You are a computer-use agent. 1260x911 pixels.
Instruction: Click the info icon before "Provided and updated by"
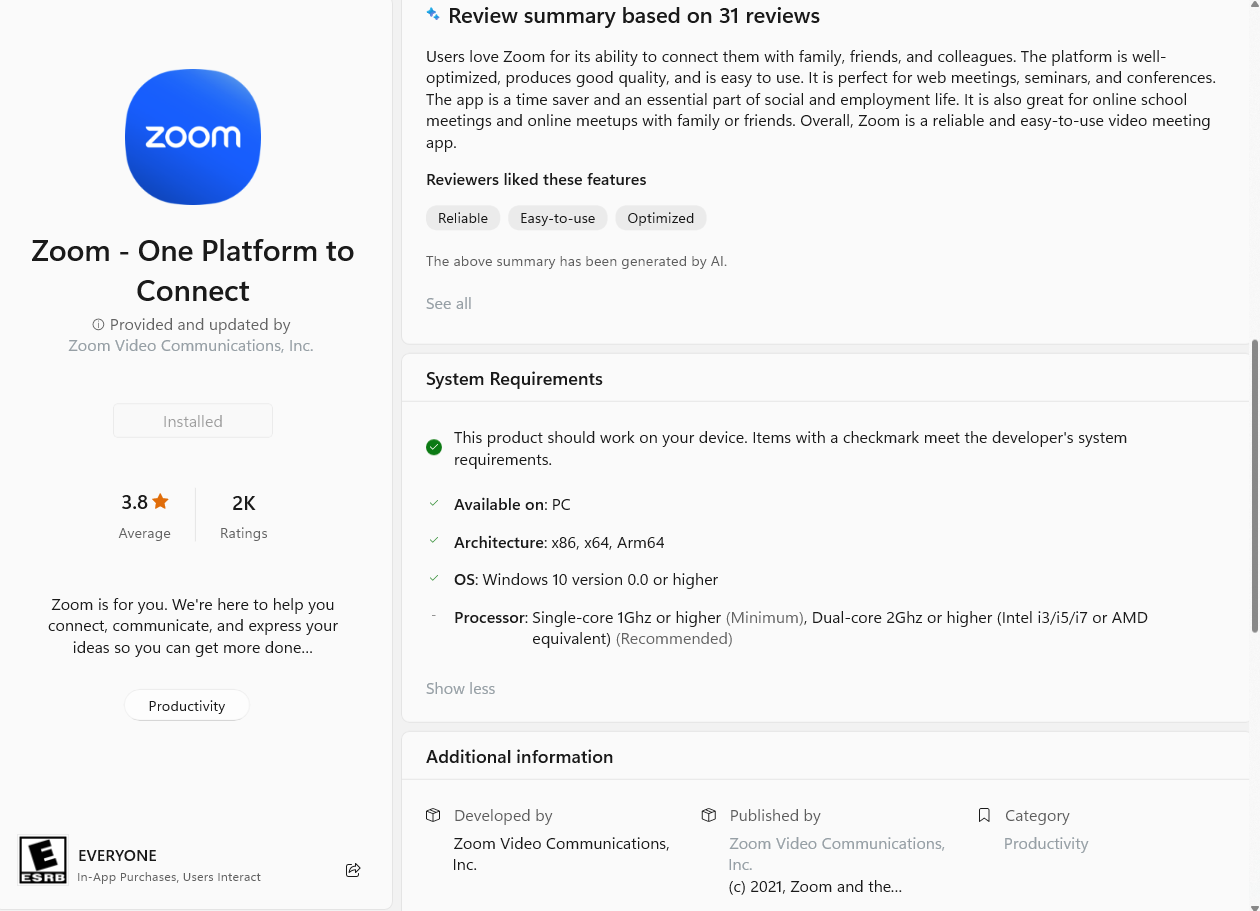tap(98, 325)
